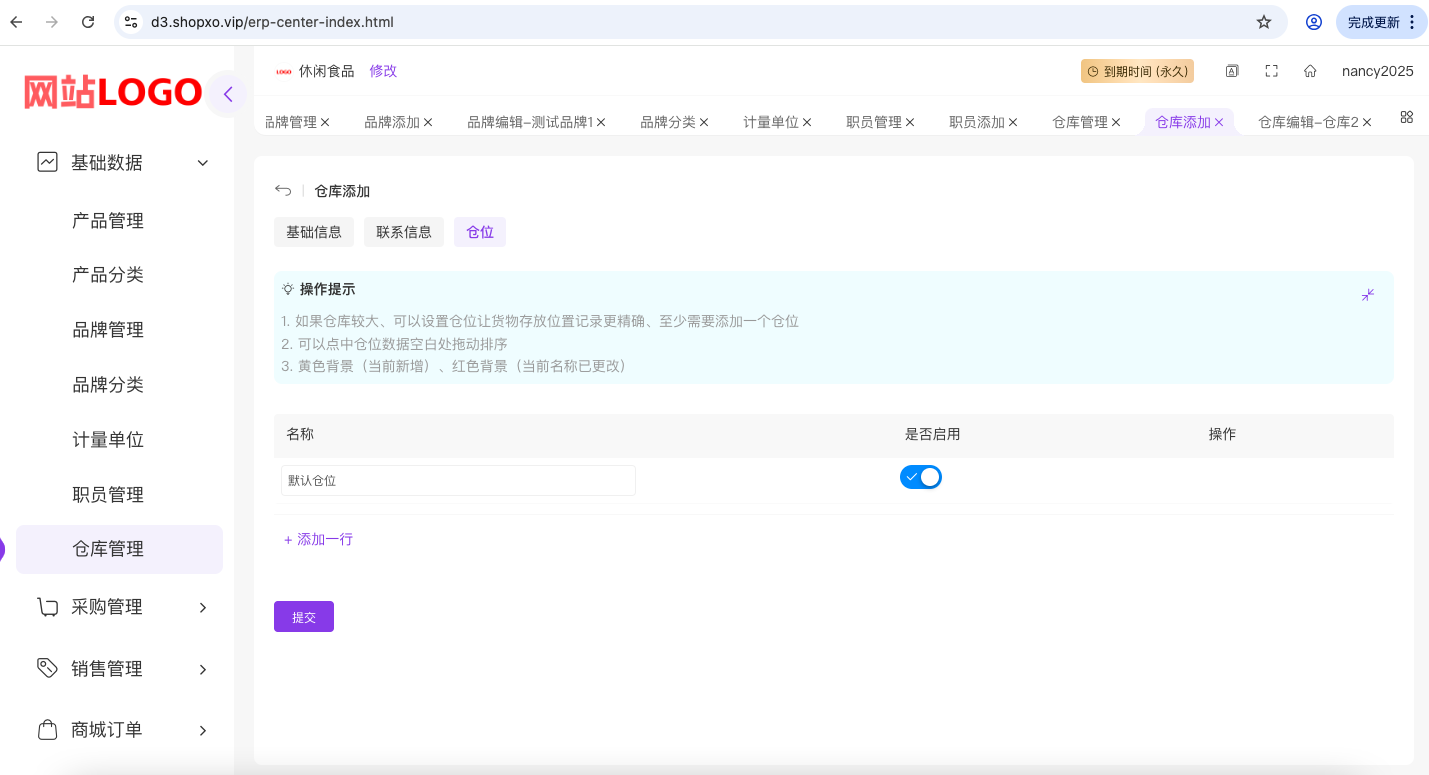Viewport: 1429px width, 775px height.
Task: Close the 品牌添加 tab
Action: (428, 122)
